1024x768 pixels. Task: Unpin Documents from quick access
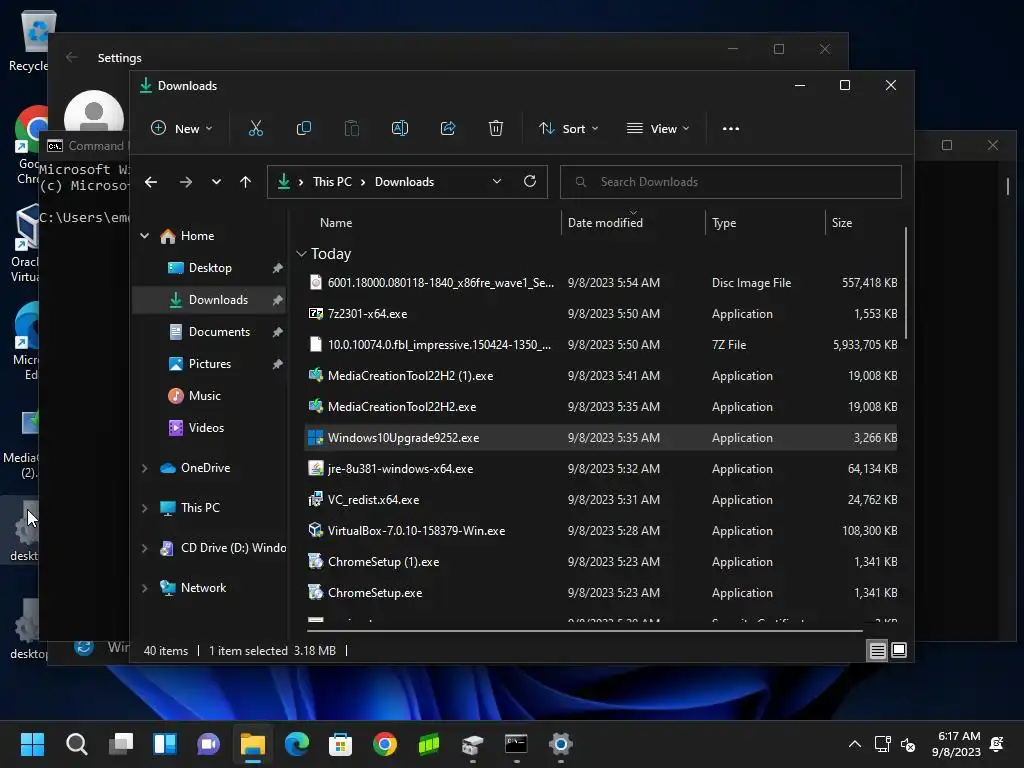(278, 332)
